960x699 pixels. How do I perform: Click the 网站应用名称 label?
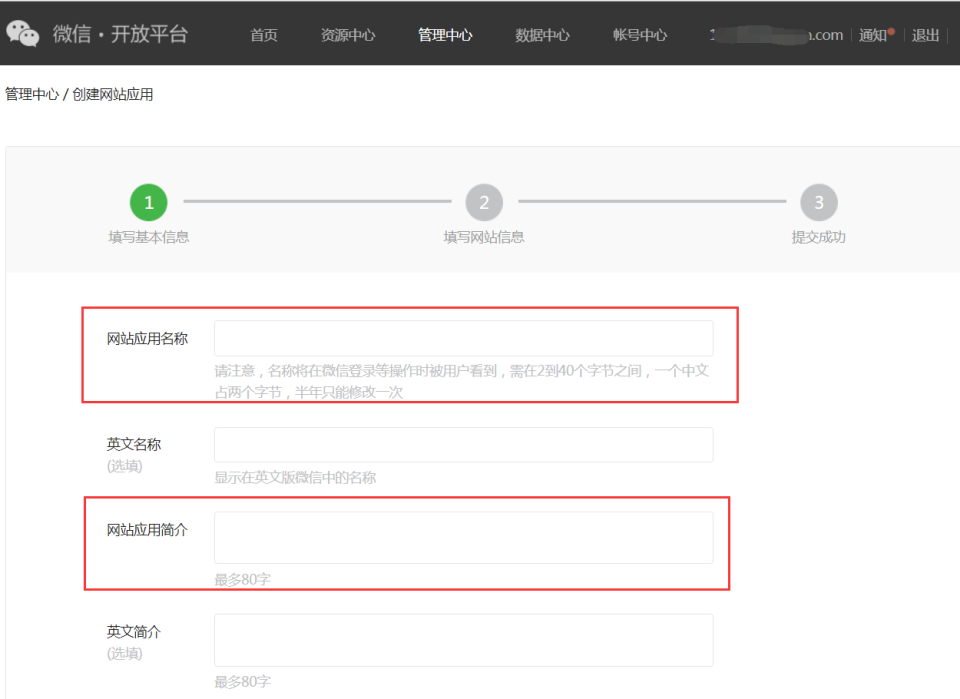147,338
